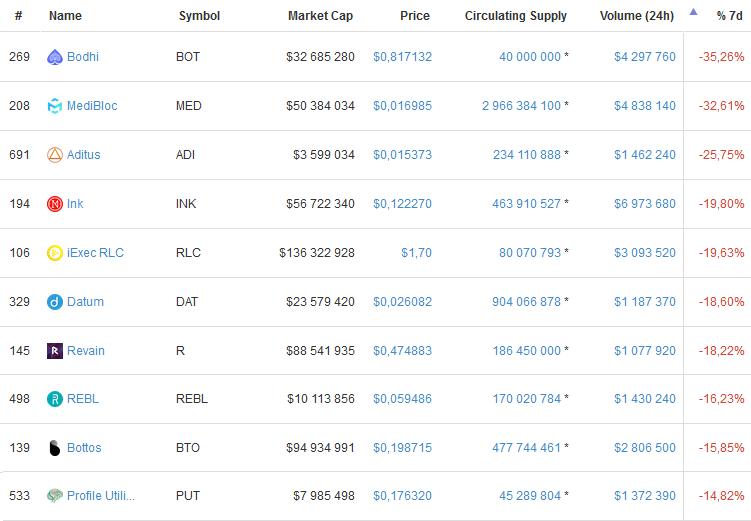Select symbol cell REBL
Screen dimensions: 751x521
click(192, 399)
